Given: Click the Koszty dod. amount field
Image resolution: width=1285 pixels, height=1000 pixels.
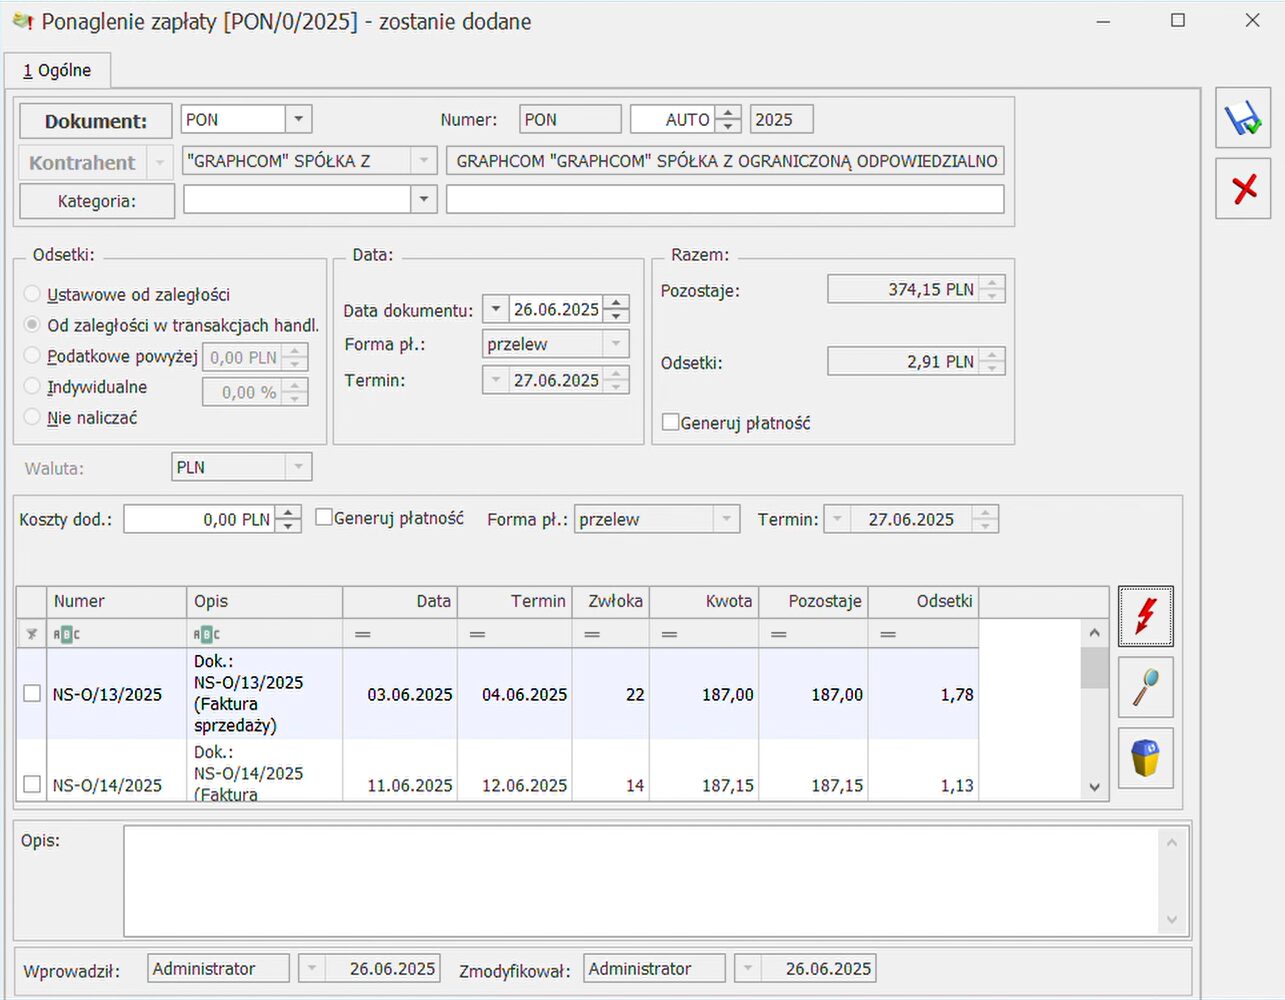Looking at the screenshot, I should click(200, 519).
